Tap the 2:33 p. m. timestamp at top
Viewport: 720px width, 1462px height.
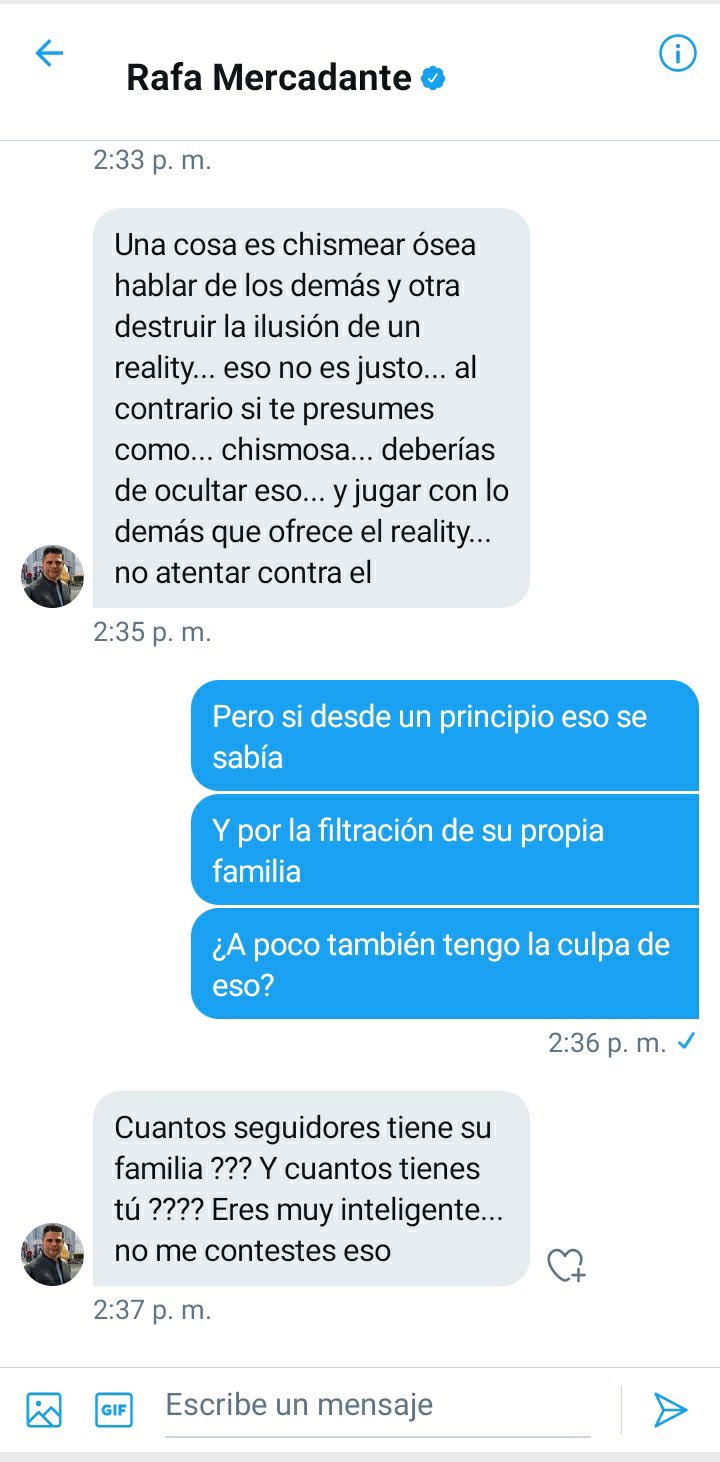[152, 160]
